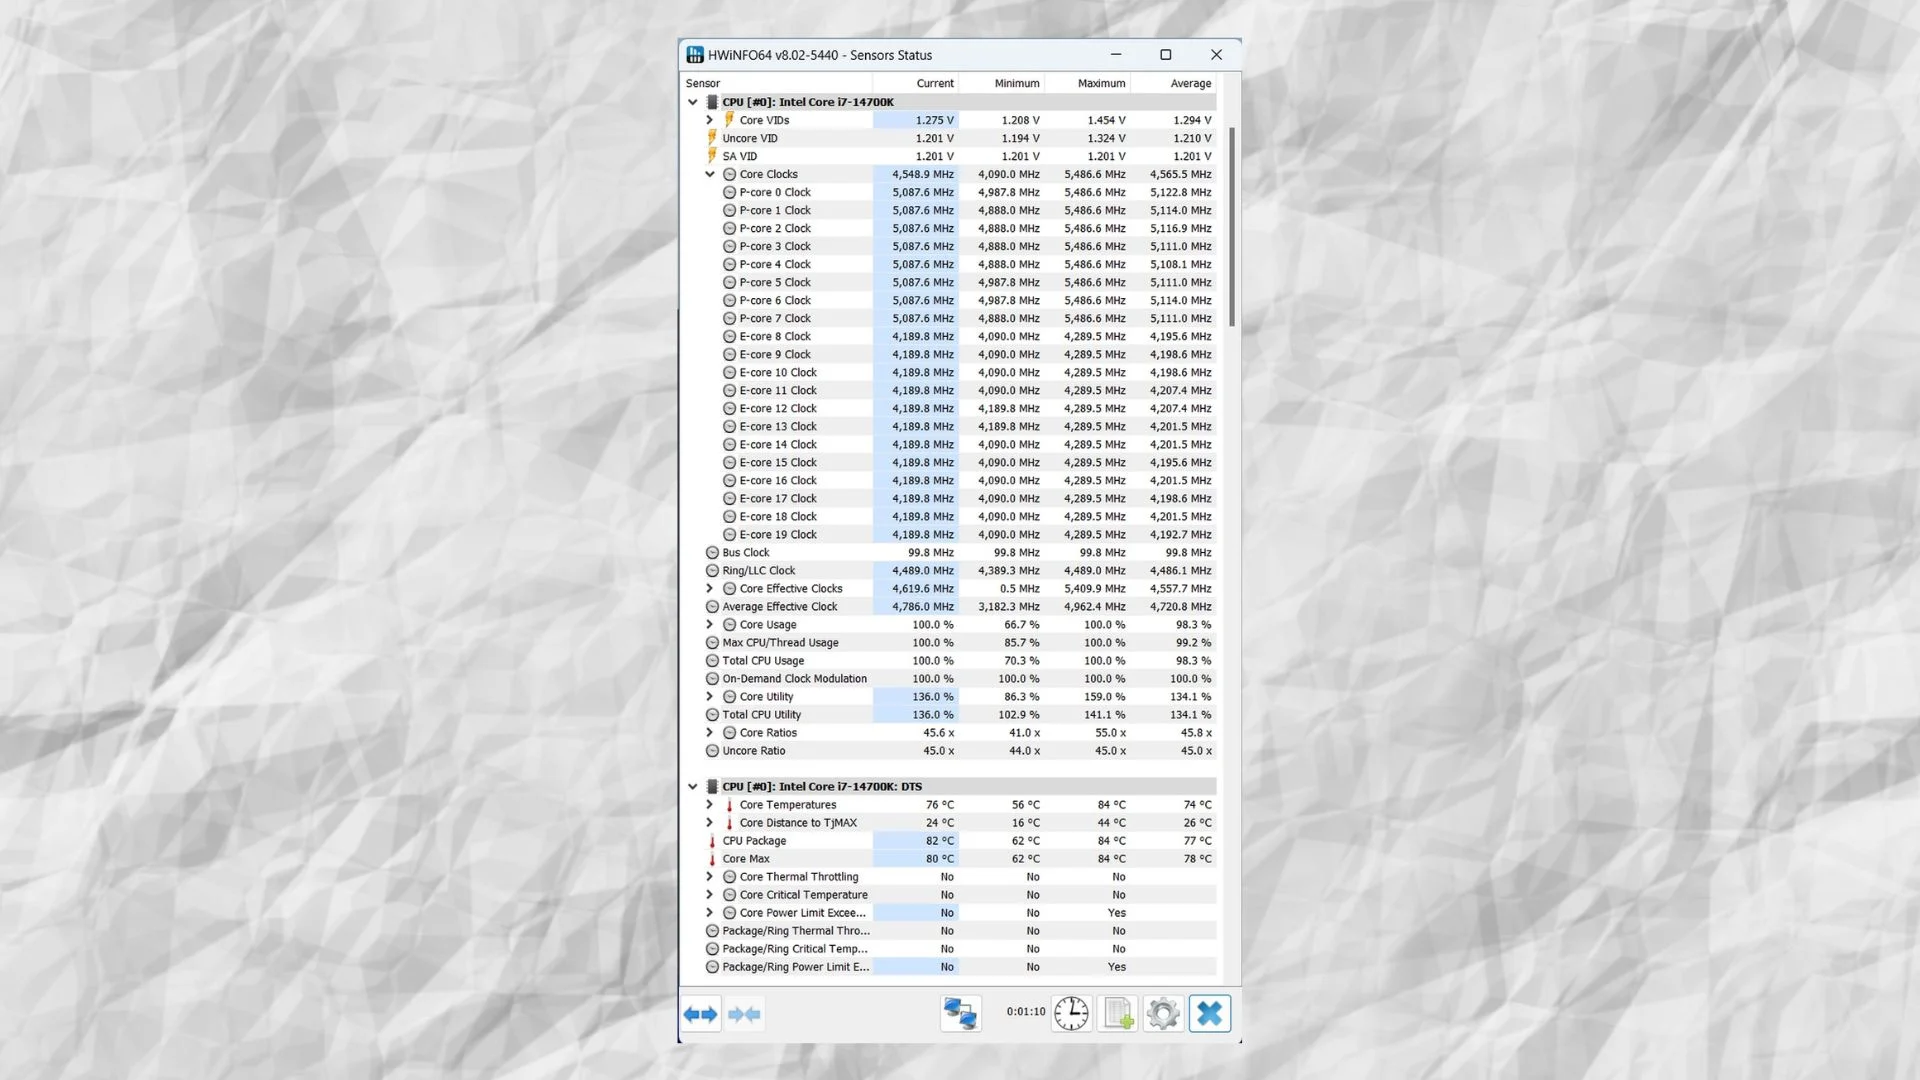Select the Total CPU Utility row

pos(949,715)
